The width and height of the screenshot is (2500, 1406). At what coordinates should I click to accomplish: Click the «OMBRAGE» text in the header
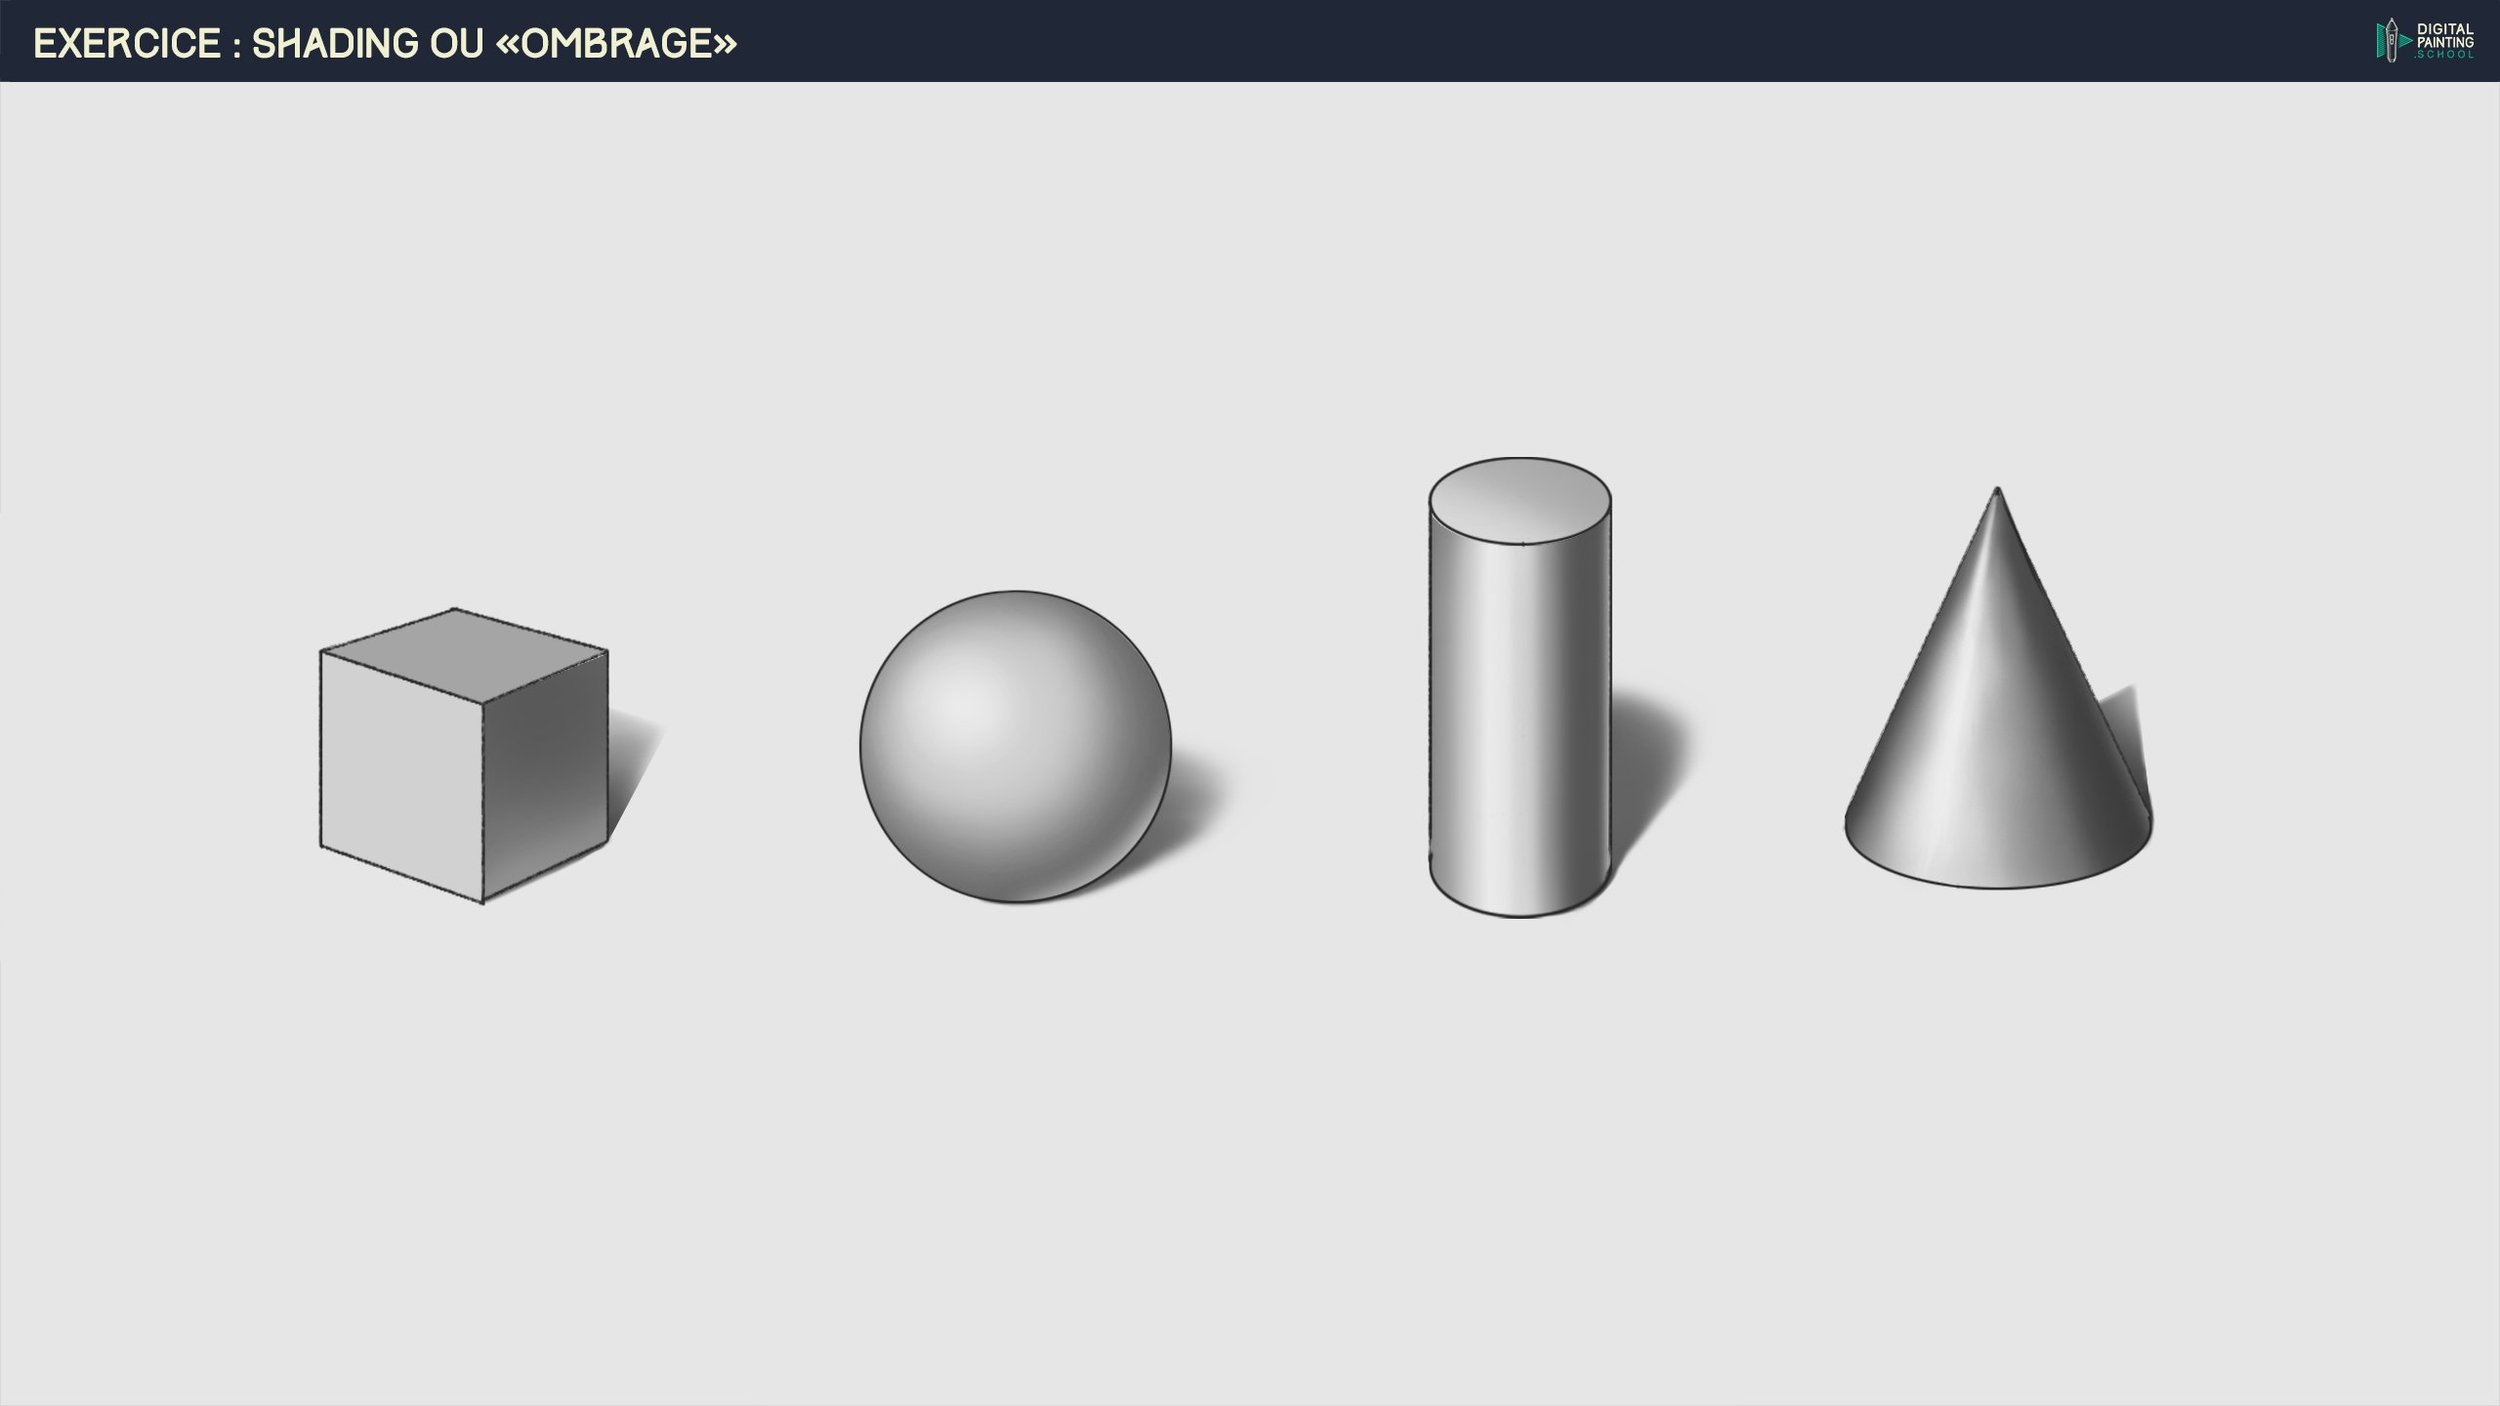pos(617,43)
